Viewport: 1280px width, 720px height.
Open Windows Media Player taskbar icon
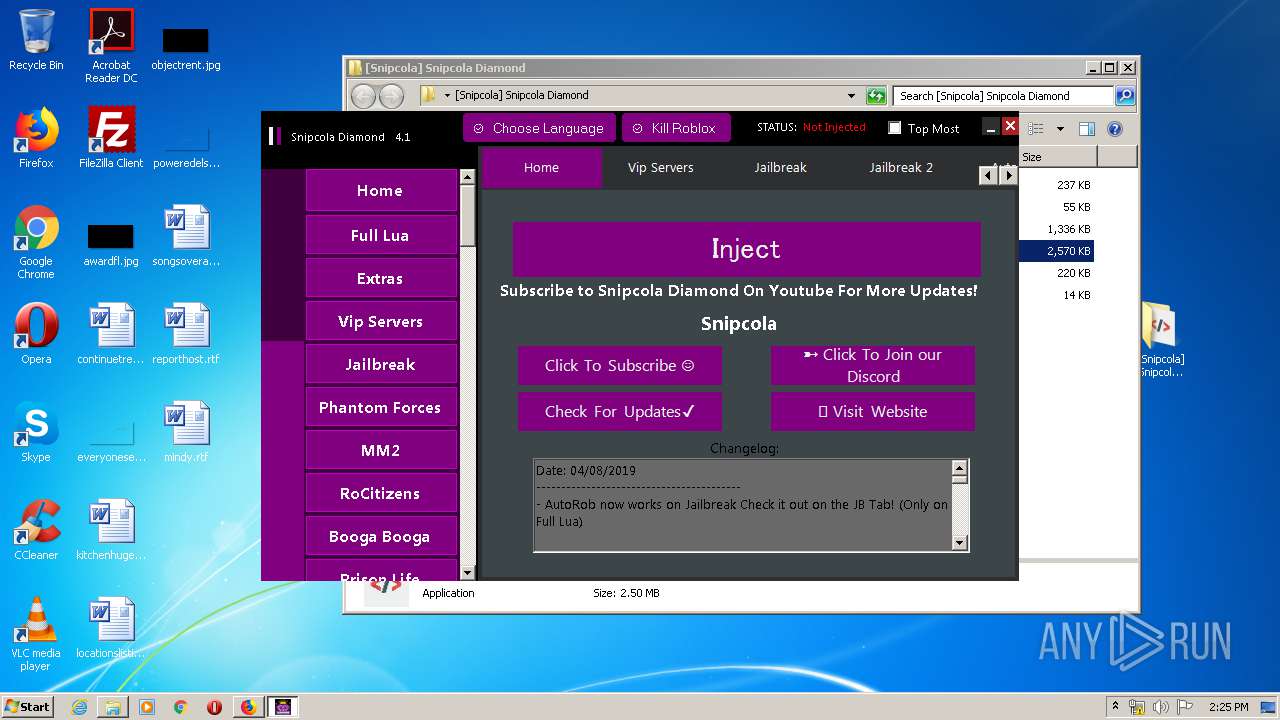click(x=147, y=707)
